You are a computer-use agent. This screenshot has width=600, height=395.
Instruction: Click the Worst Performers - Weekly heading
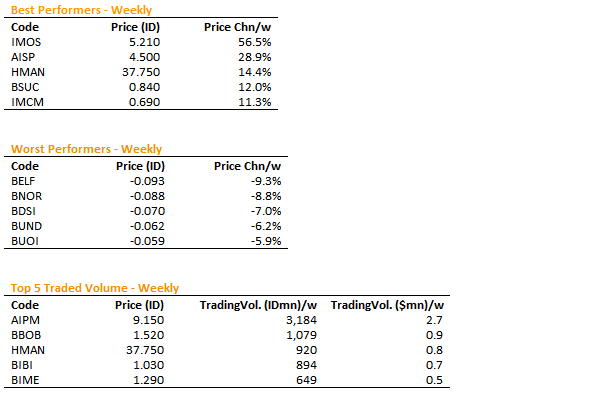point(86,149)
